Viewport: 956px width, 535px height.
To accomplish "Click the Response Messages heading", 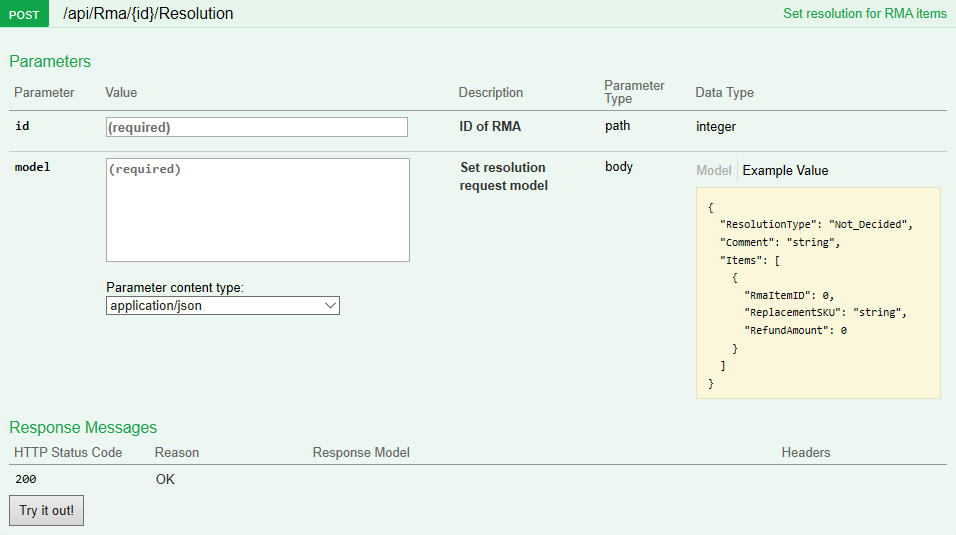I will click(x=83, y=427).
